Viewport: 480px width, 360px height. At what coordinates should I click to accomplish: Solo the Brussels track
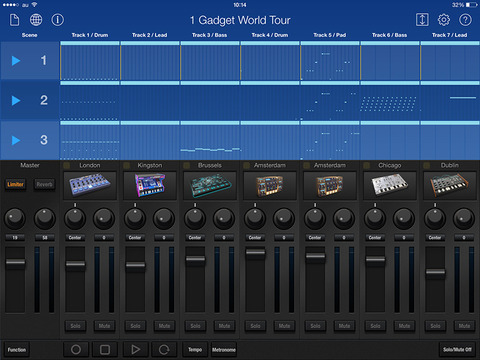click(195, 326)
